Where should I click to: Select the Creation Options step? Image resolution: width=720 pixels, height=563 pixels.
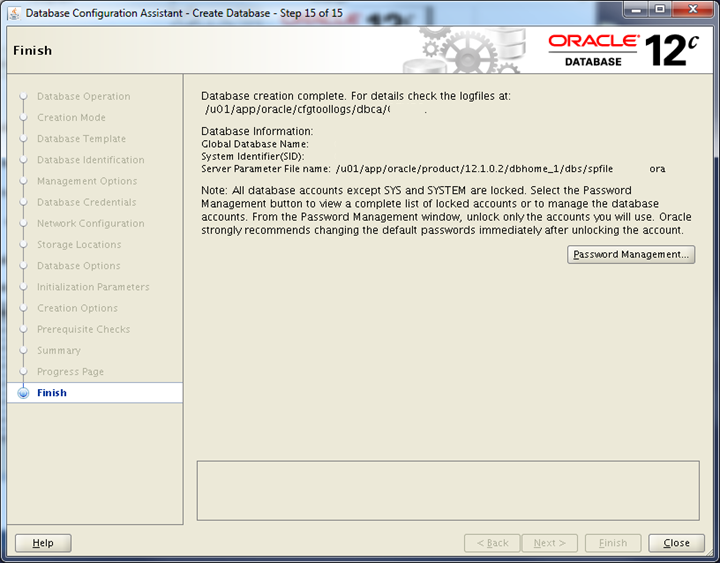77,308
